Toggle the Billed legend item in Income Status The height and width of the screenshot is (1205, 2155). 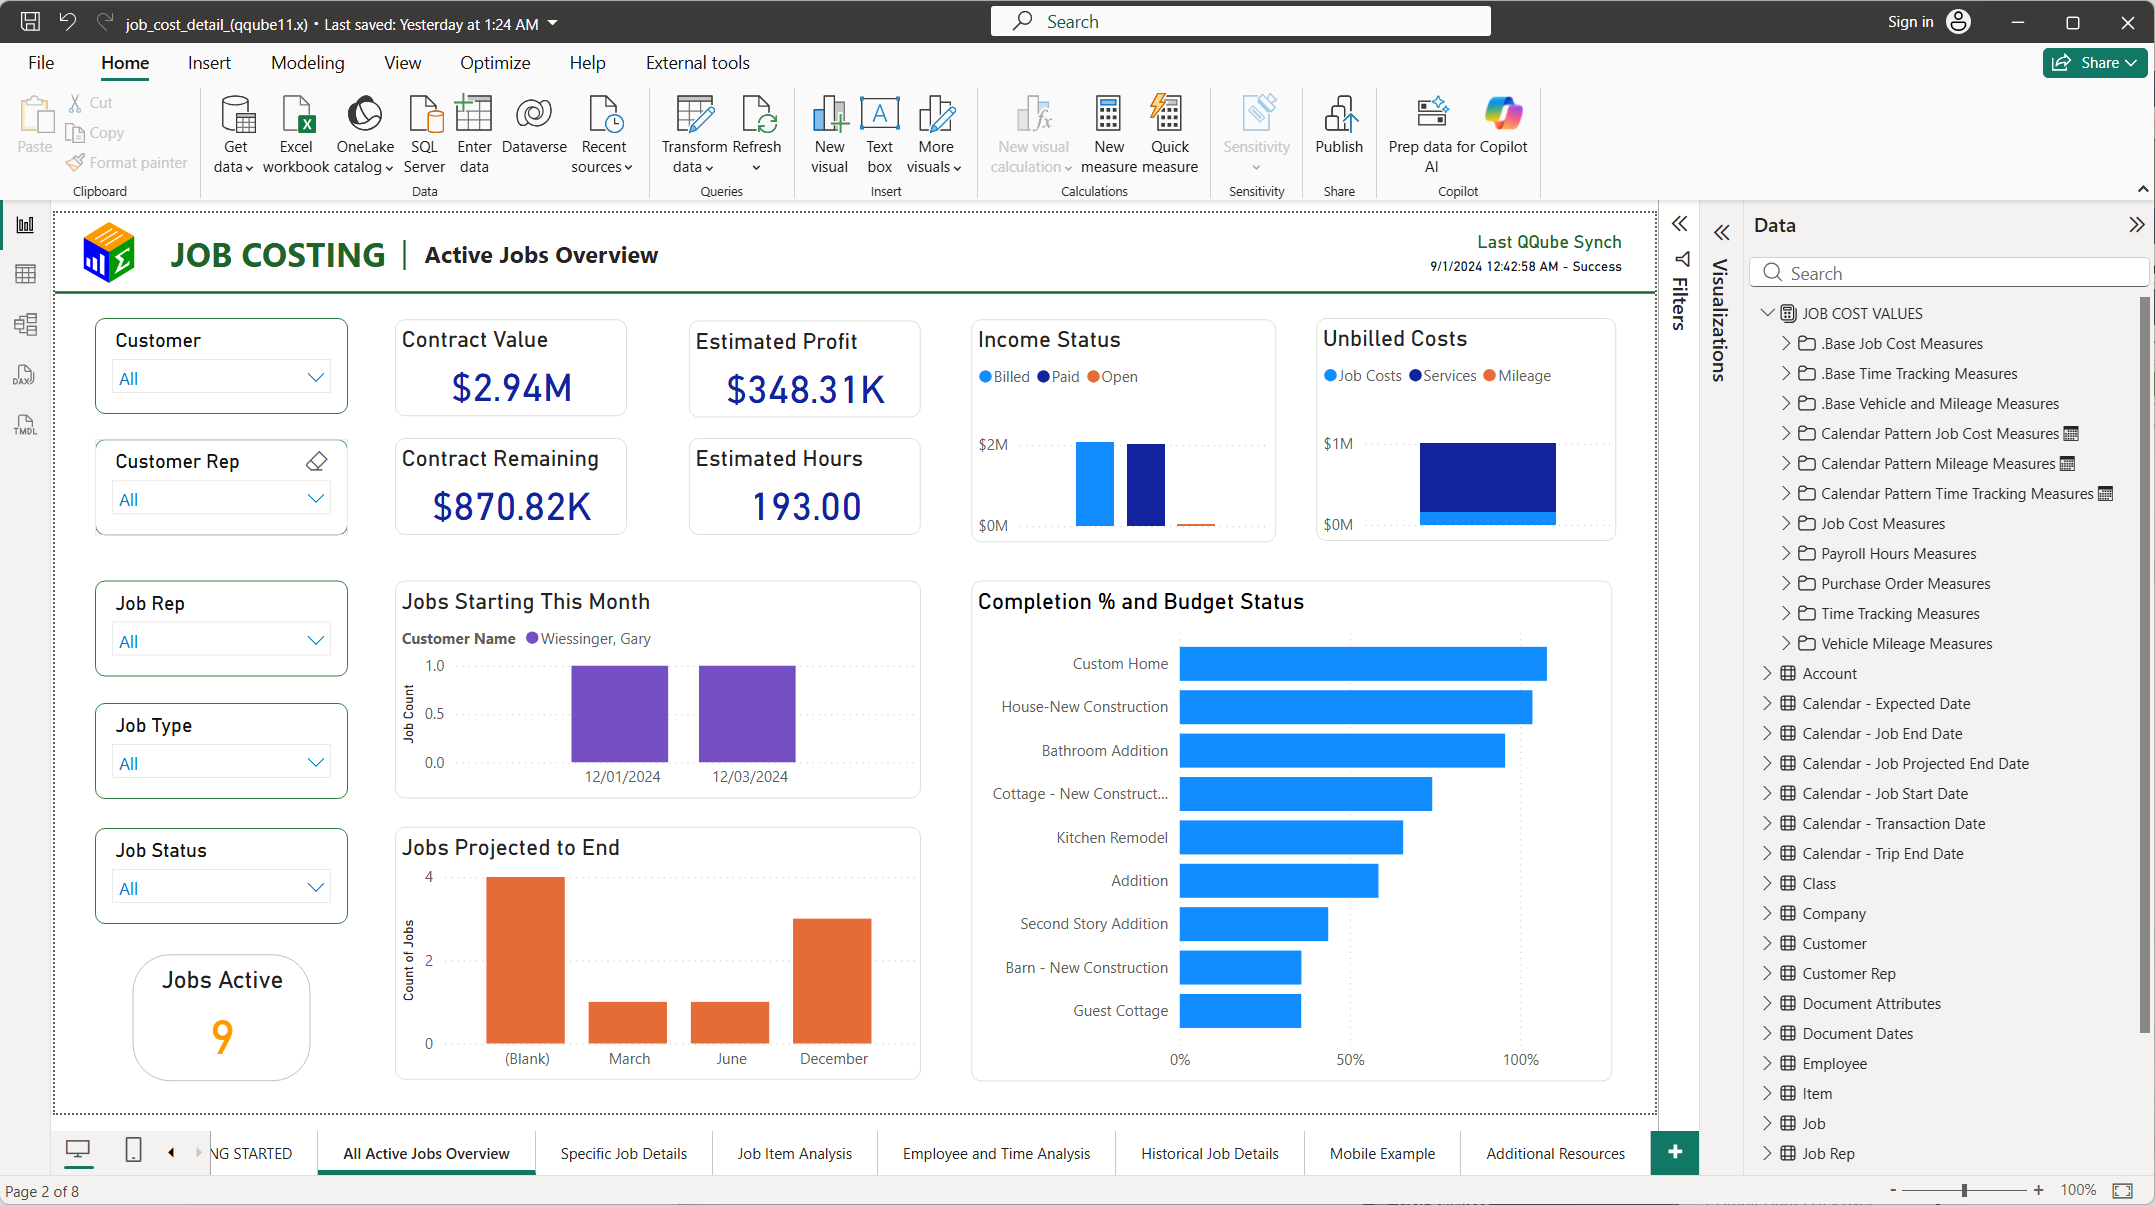point(1004,377)
